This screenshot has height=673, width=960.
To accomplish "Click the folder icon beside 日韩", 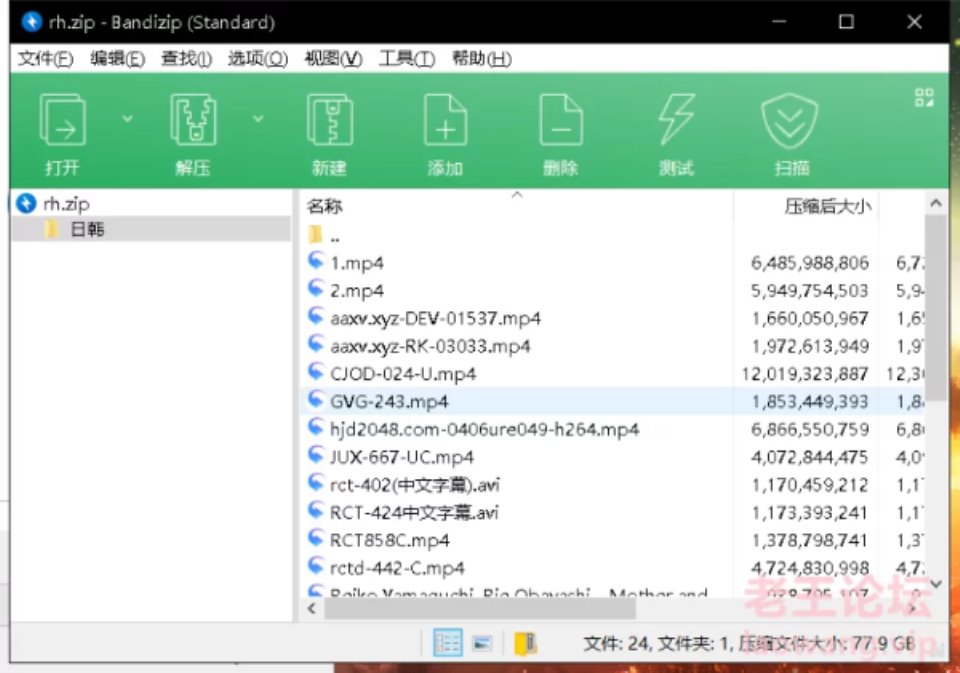I will (x=52, y=229).
